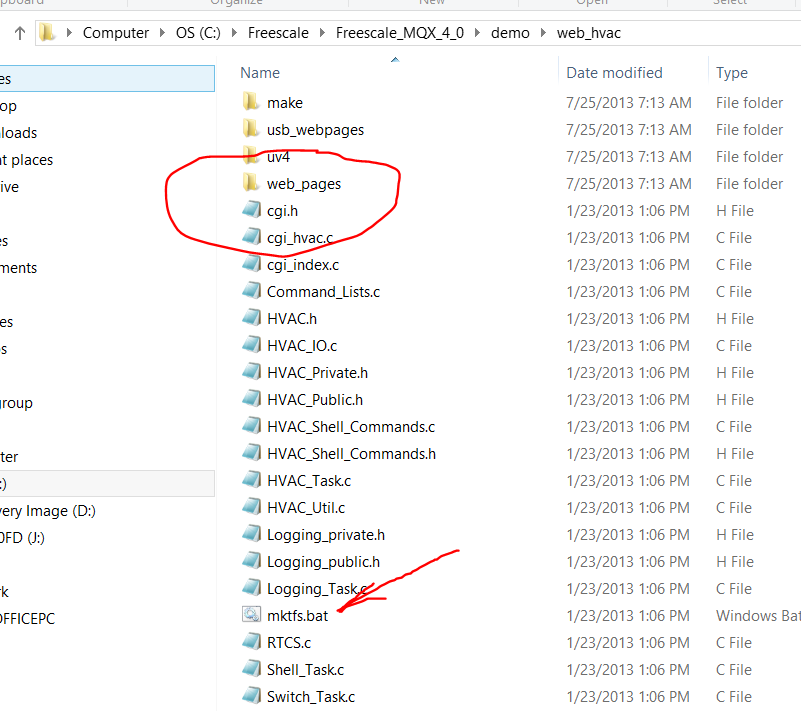Click web_hvac in the address bar
Image resolution: width=801 pixels, height=712 pixels.
pyautogui.click(x=589, y=33)
